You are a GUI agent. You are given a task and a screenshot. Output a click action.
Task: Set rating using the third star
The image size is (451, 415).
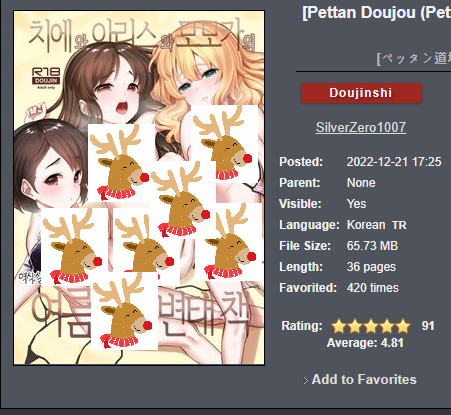[x=371, y=326]
